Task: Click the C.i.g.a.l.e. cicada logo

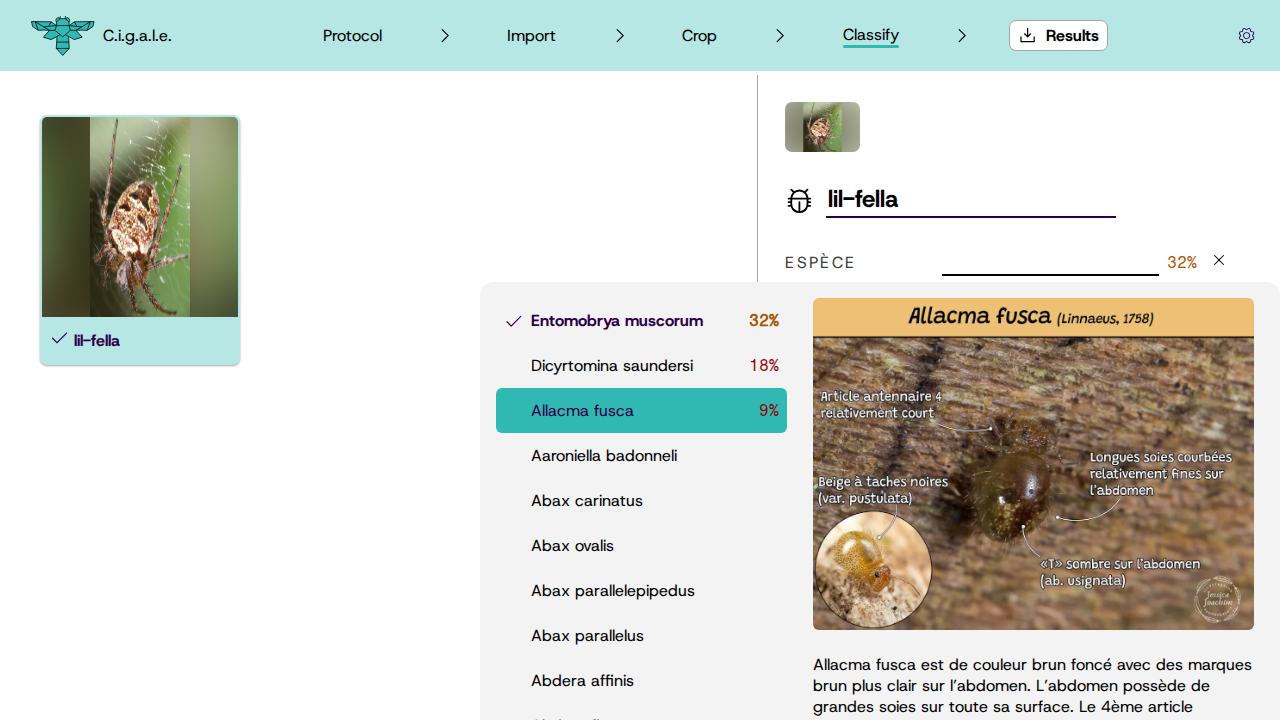Action: pos(62,36)
